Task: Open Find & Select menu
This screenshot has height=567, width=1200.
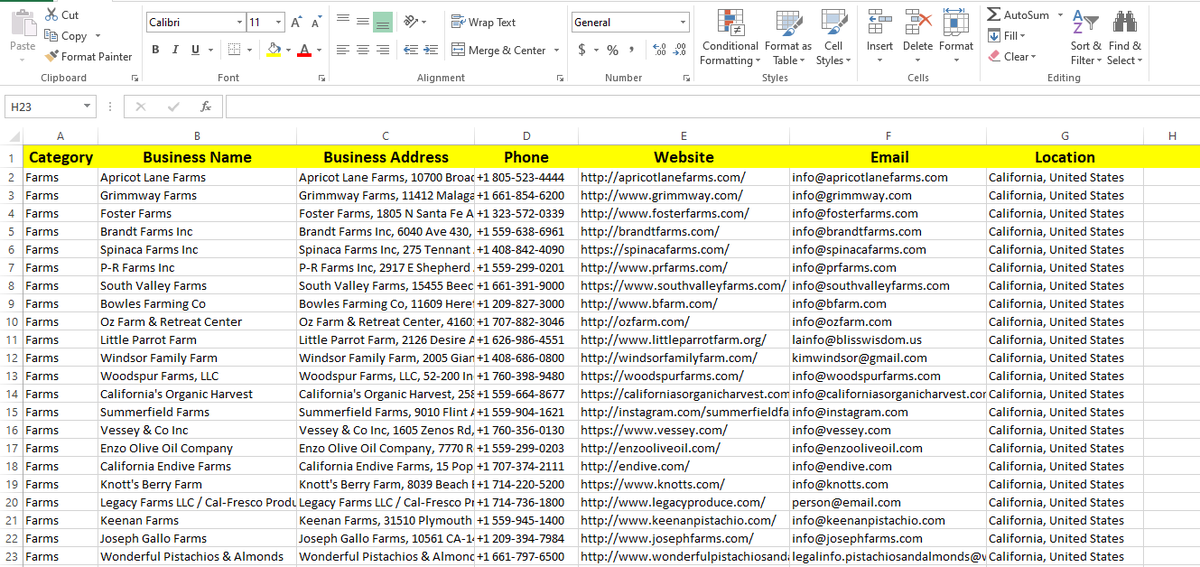Action: [1124, 37]
